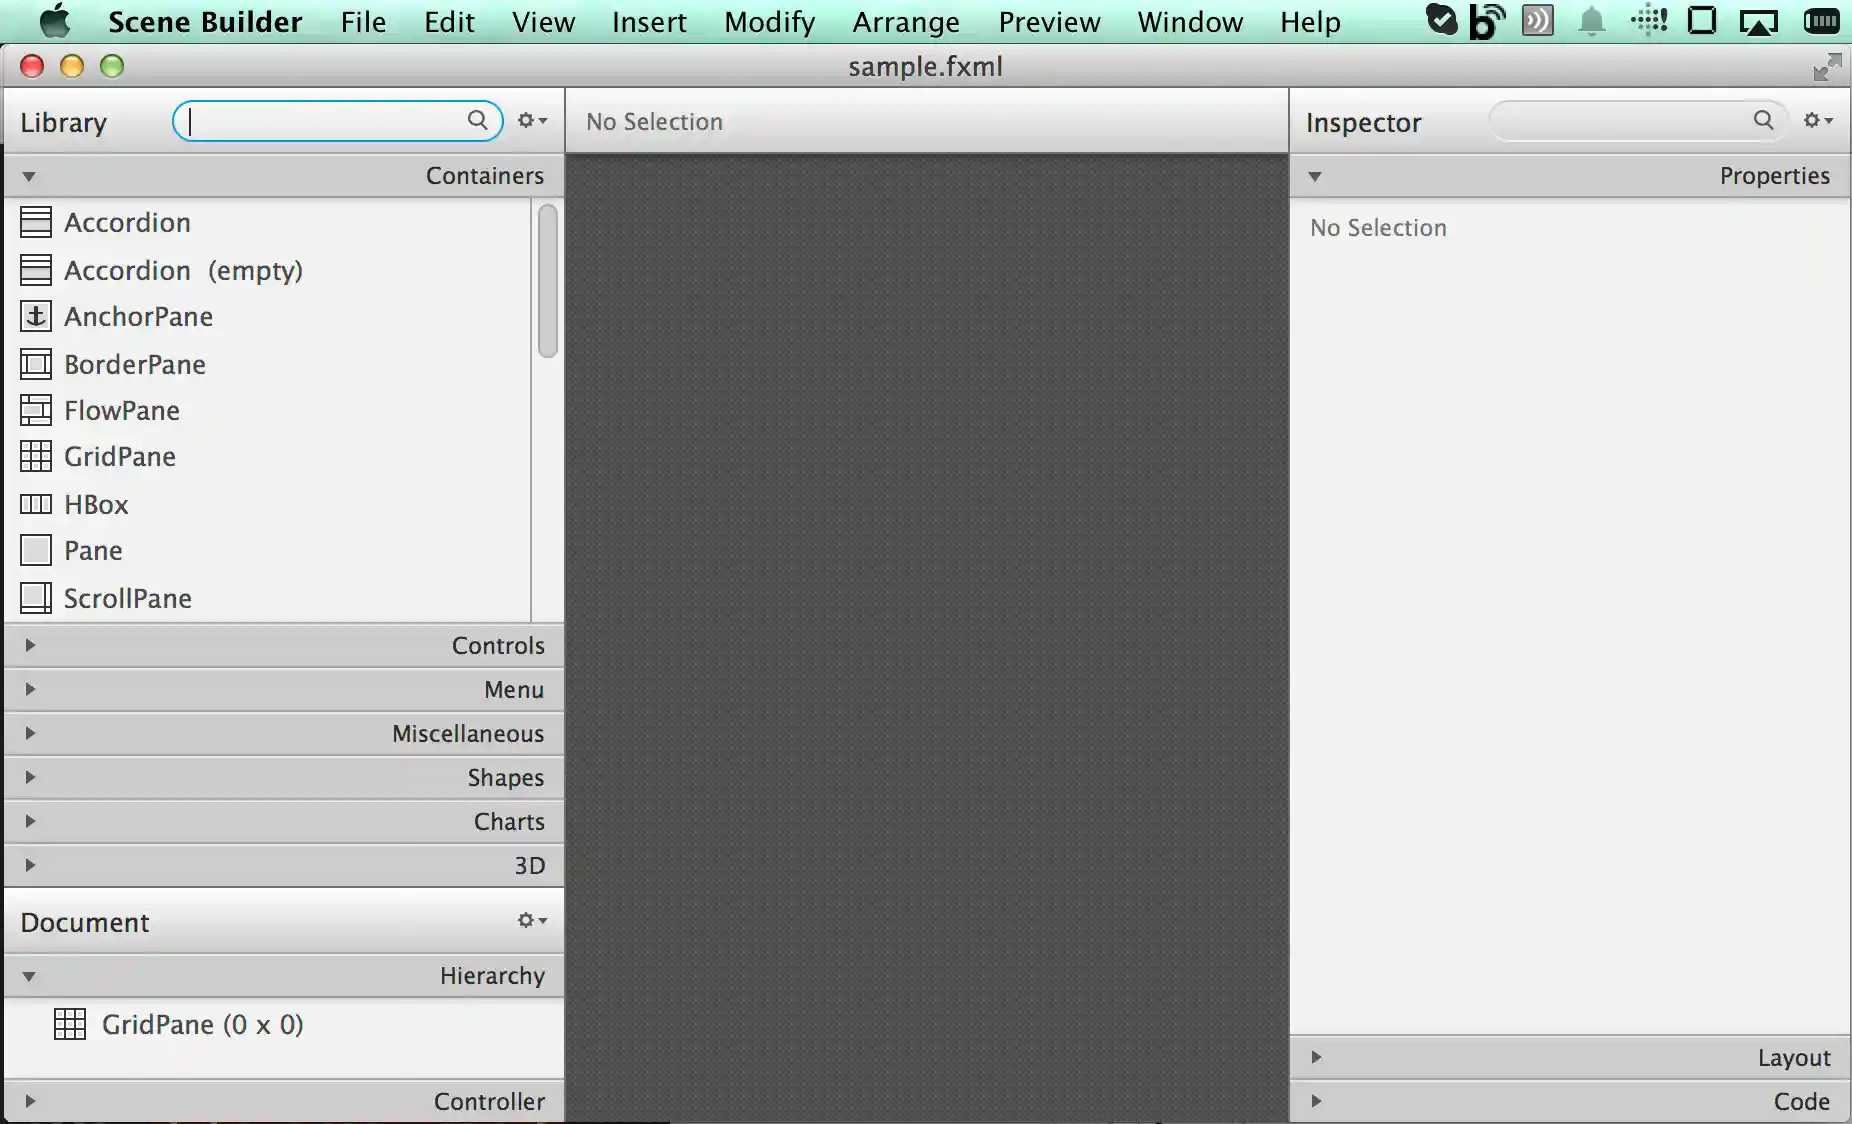Click the battery icon in menu bar
Viewport: 1852px width, 1124px height.
[1821, 21]
